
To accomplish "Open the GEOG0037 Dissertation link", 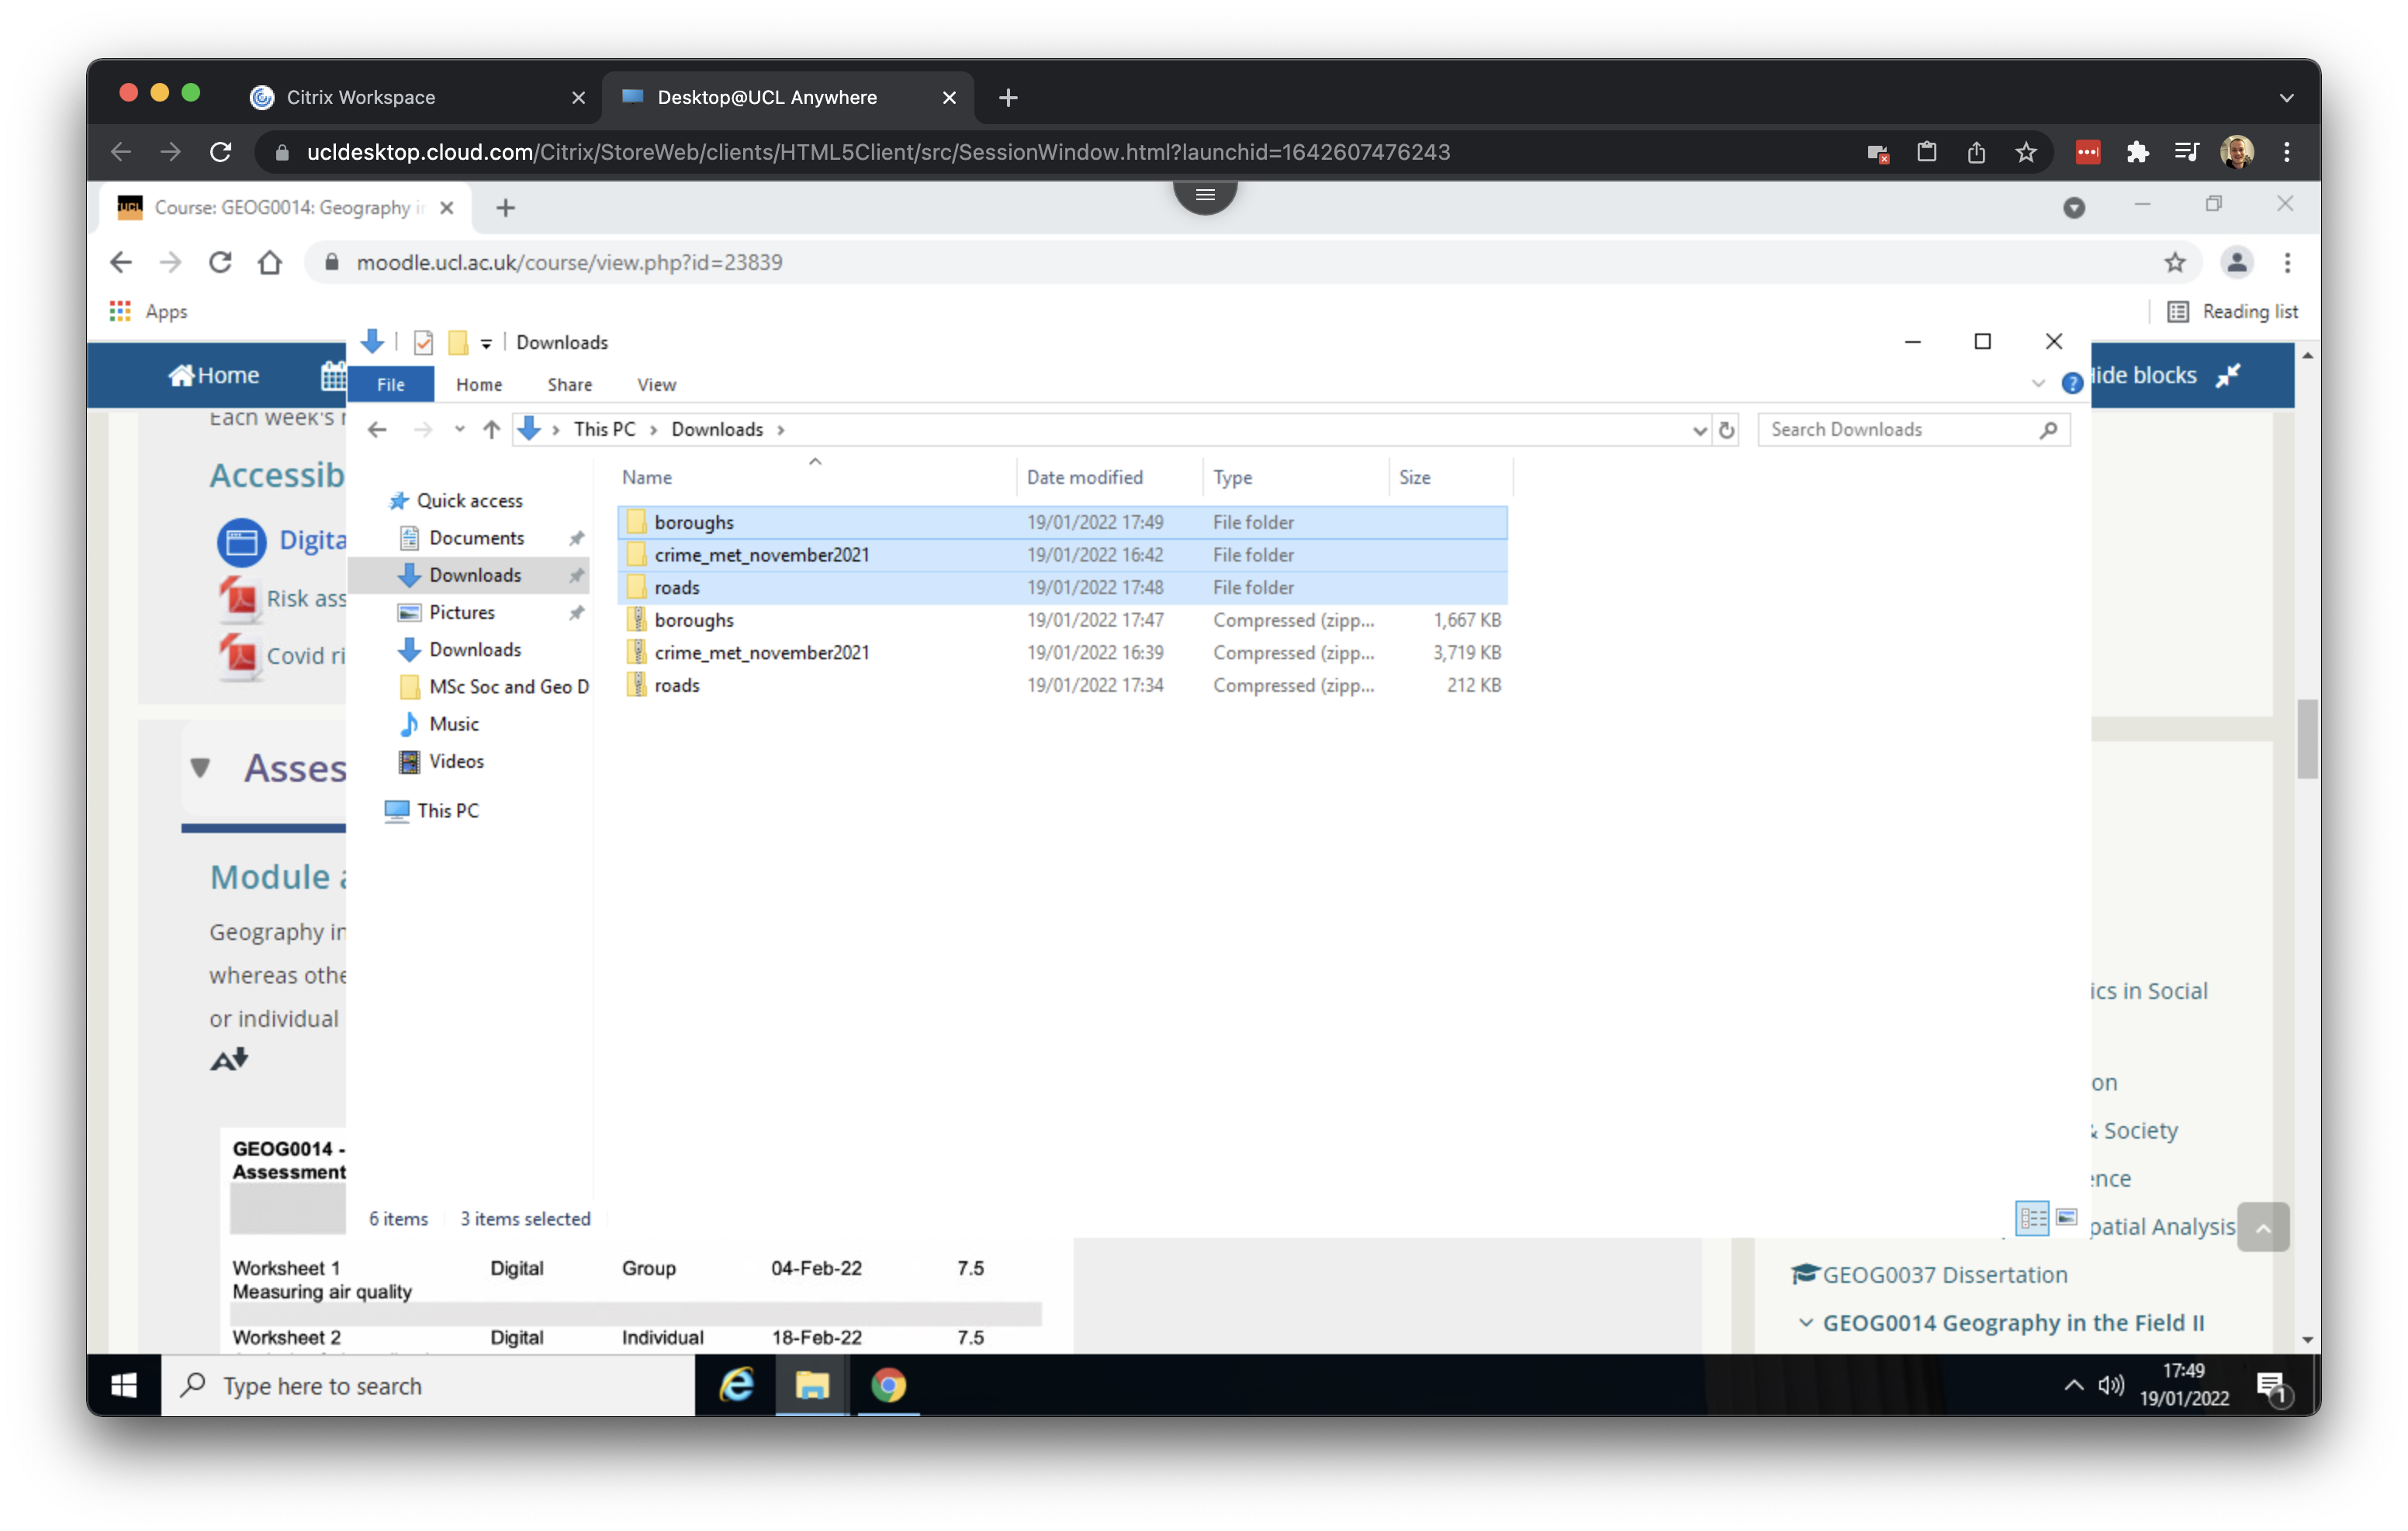I will (x=1943, y=1275).
